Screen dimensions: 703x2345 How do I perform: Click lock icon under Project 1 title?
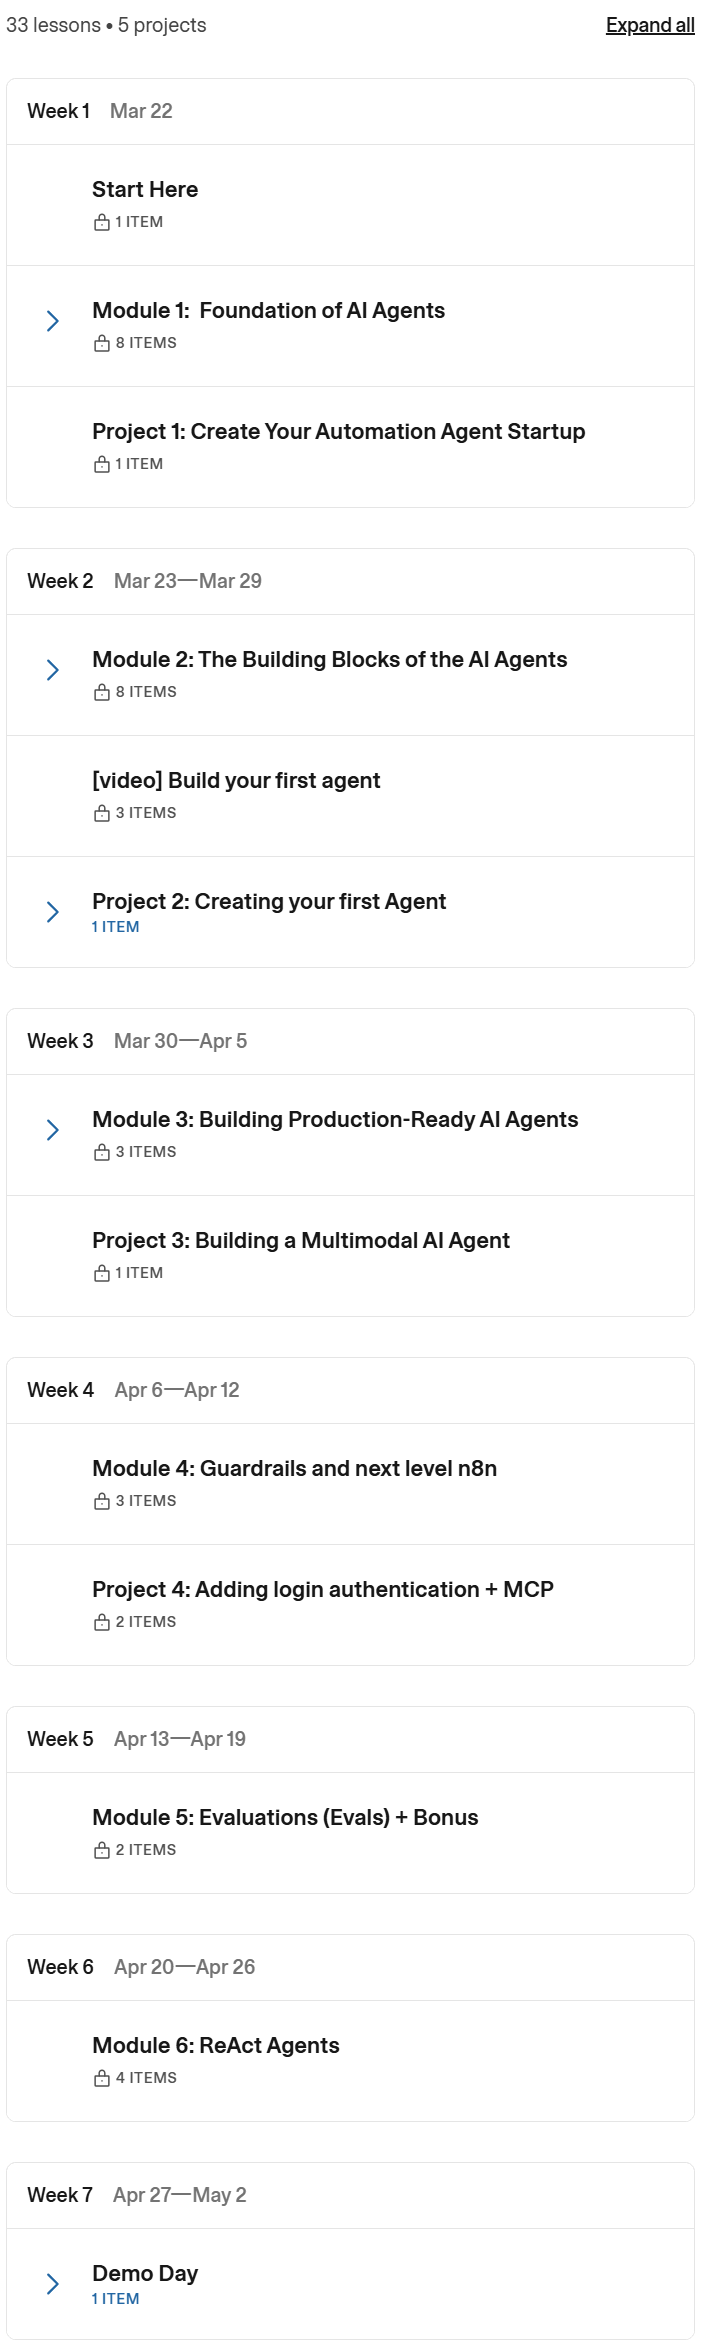(x=101, y=464)
